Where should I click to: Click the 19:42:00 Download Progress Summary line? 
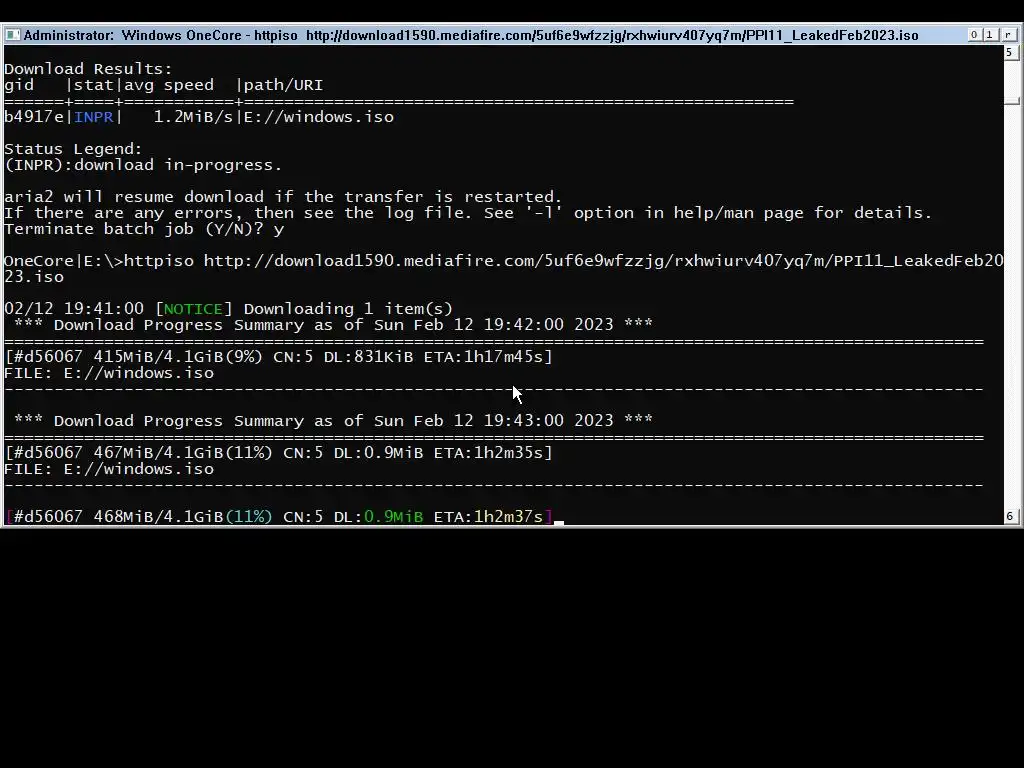coord(333,325)
